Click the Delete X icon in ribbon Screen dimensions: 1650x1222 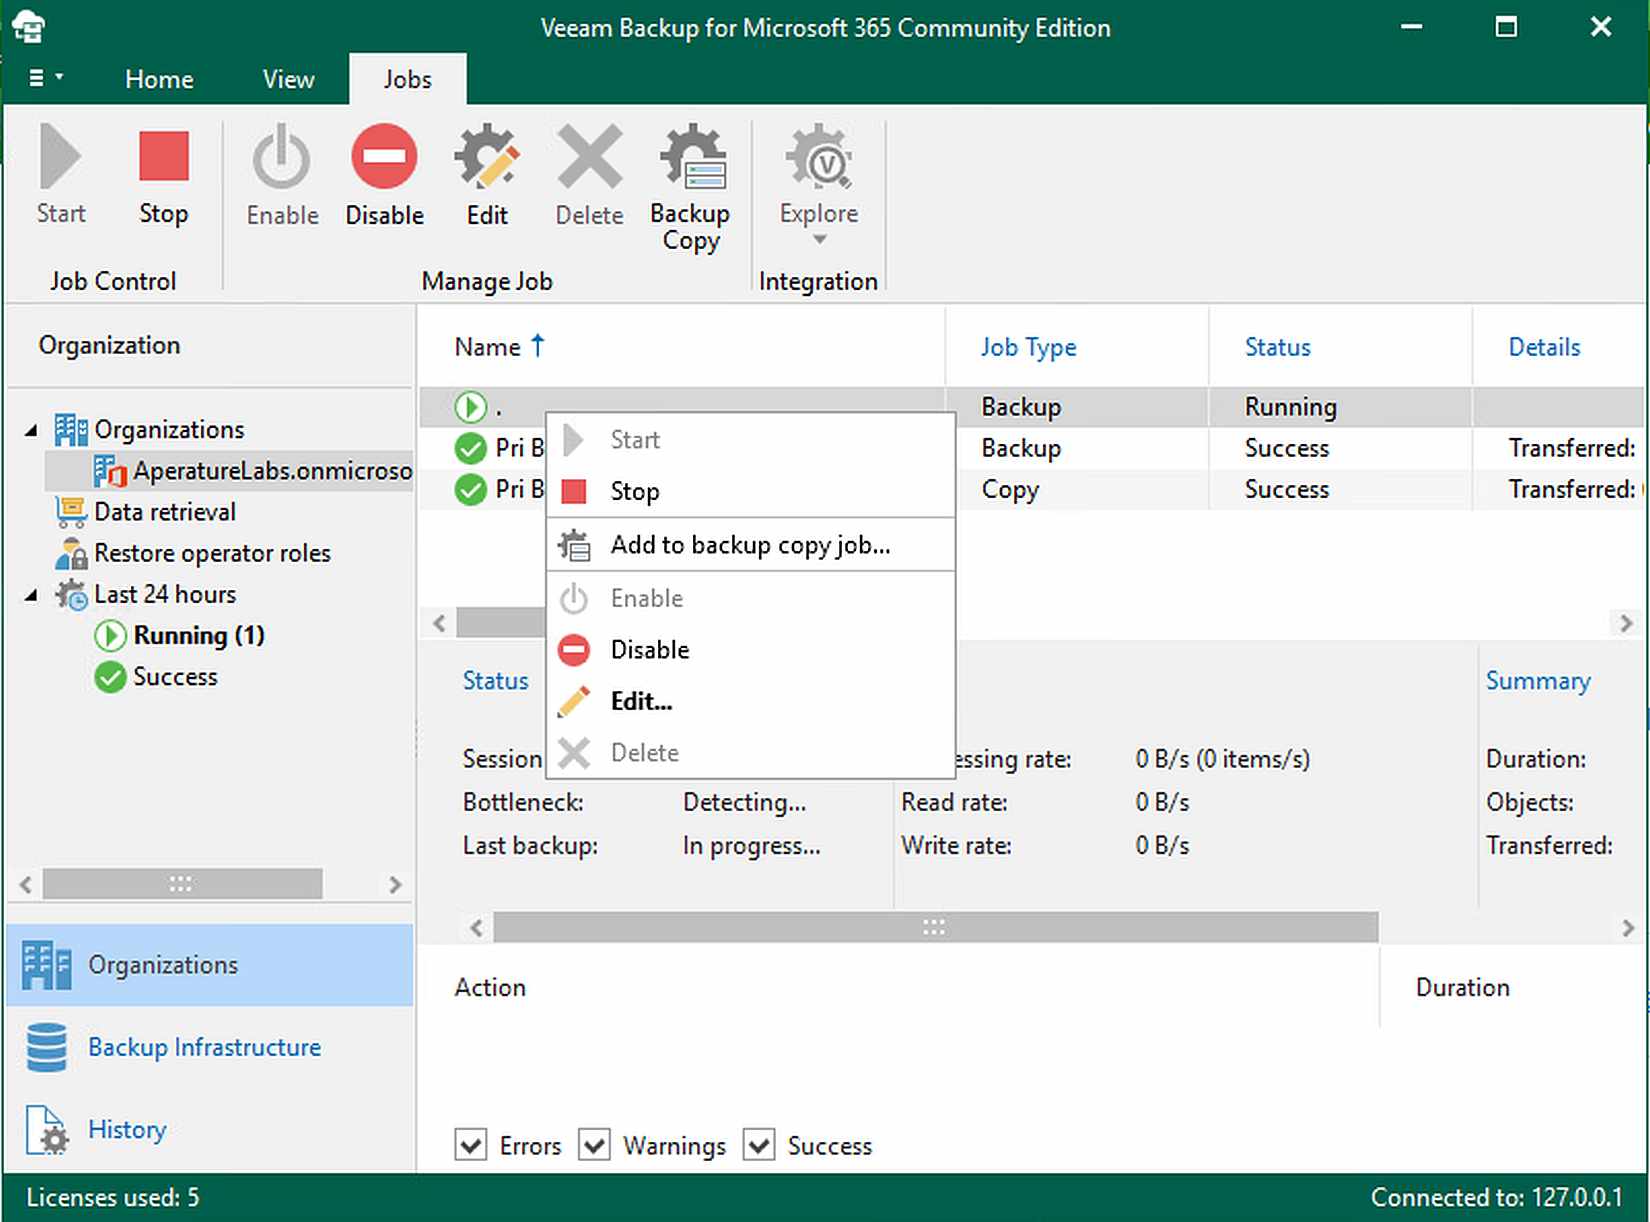589,156
